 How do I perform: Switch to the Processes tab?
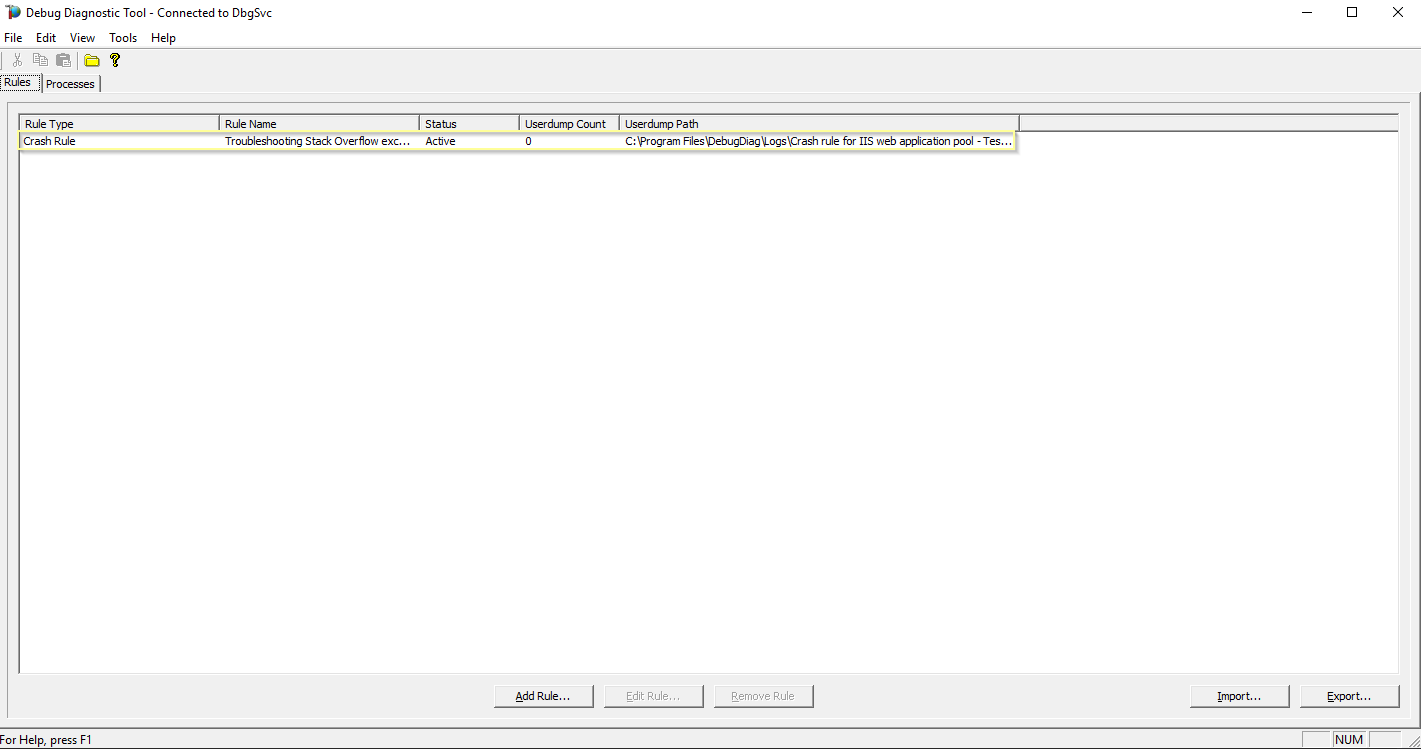click(x=70, y=84)
